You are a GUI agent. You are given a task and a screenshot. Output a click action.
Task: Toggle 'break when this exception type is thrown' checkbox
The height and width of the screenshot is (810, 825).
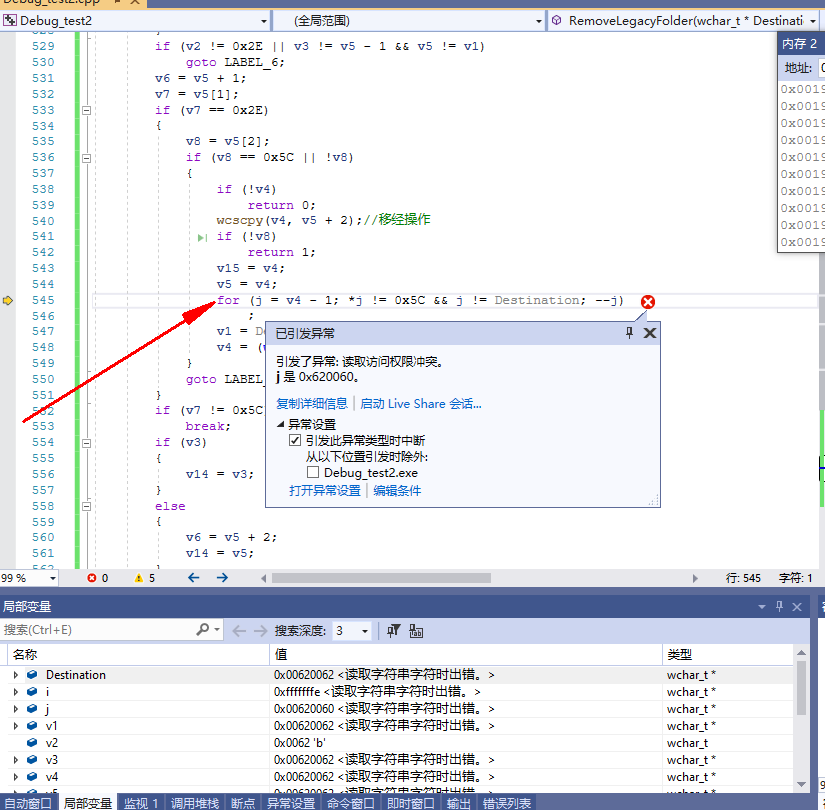(x=295, y=440)
